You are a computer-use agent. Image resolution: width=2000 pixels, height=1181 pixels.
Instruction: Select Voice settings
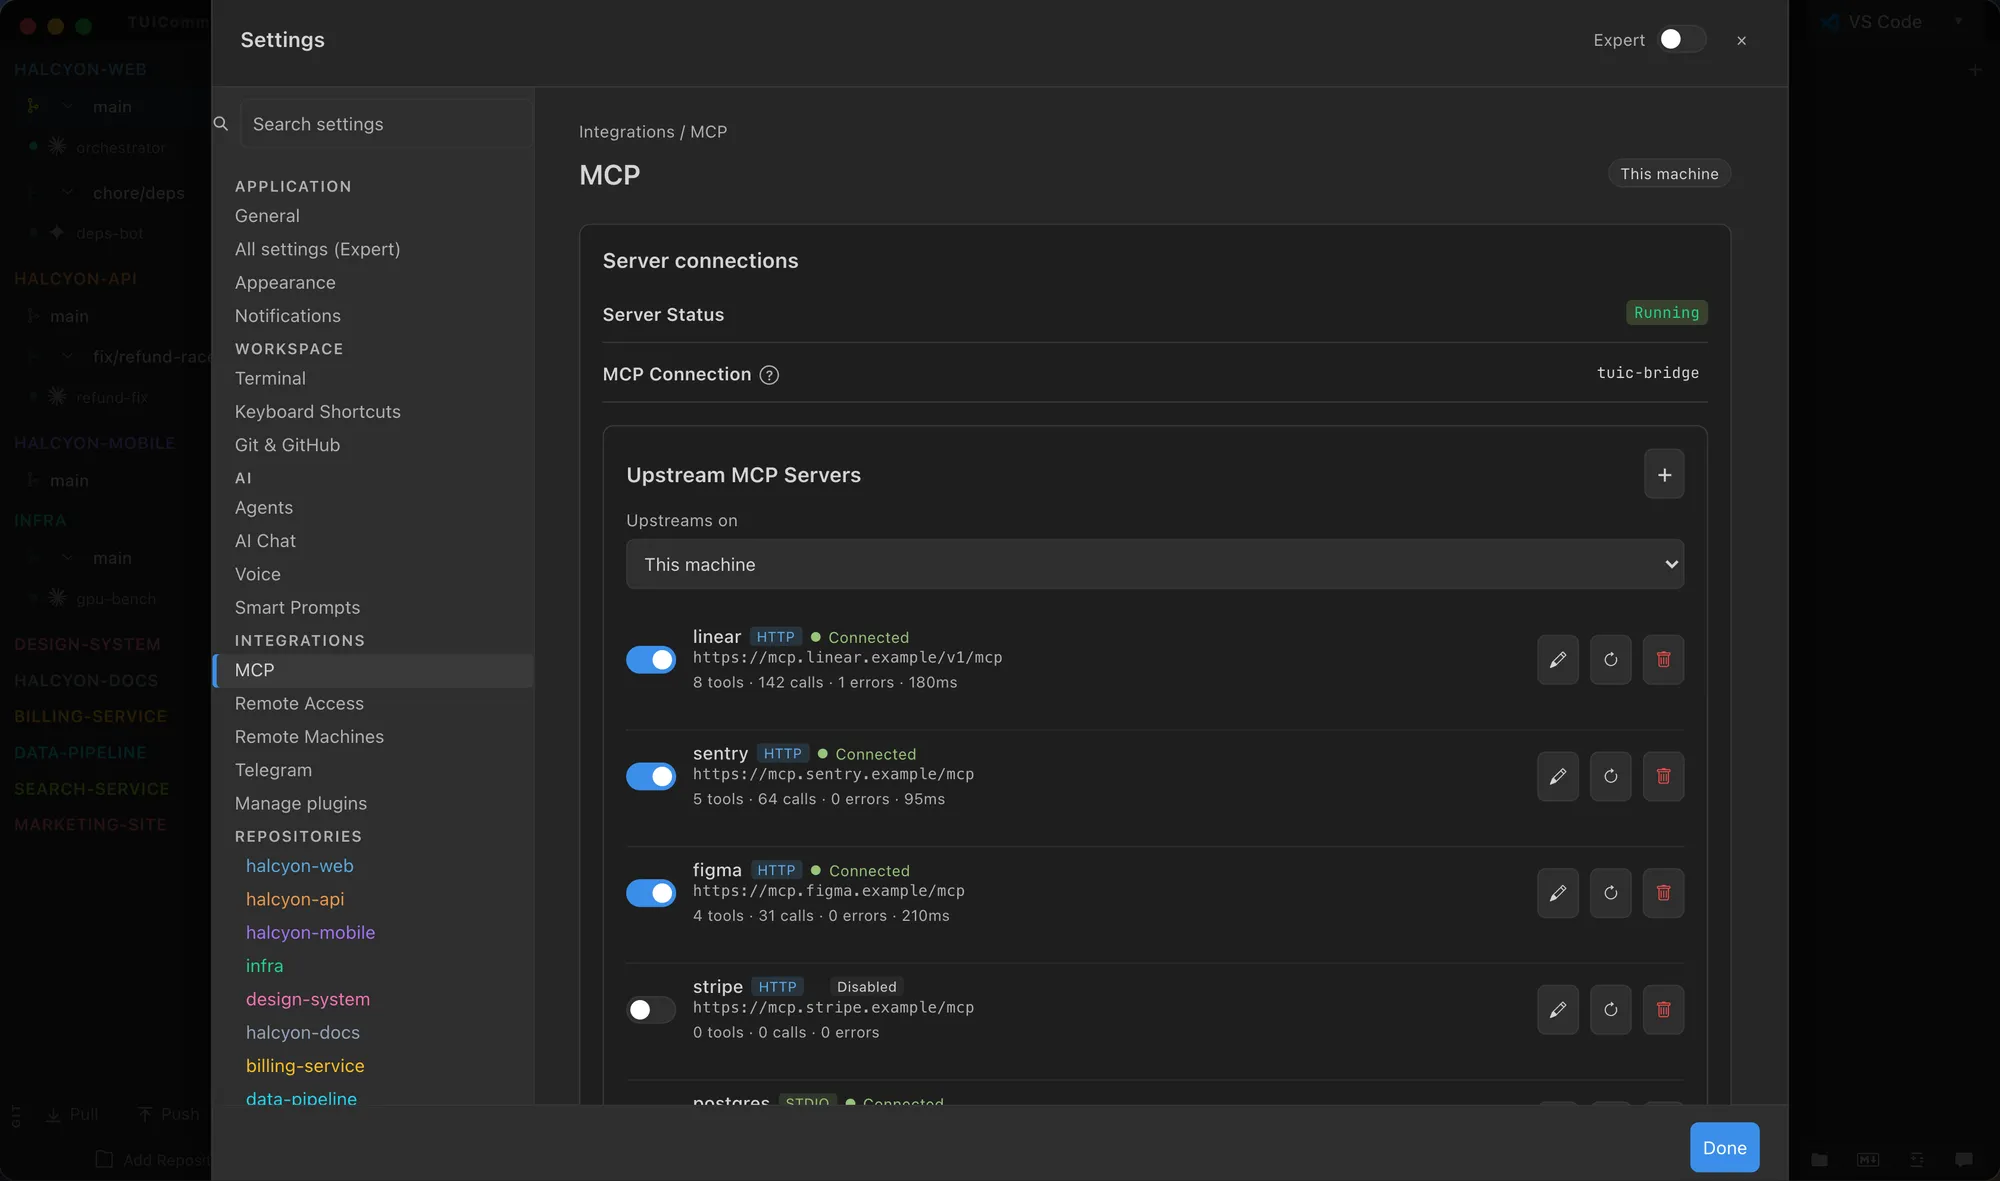point(373,575)
